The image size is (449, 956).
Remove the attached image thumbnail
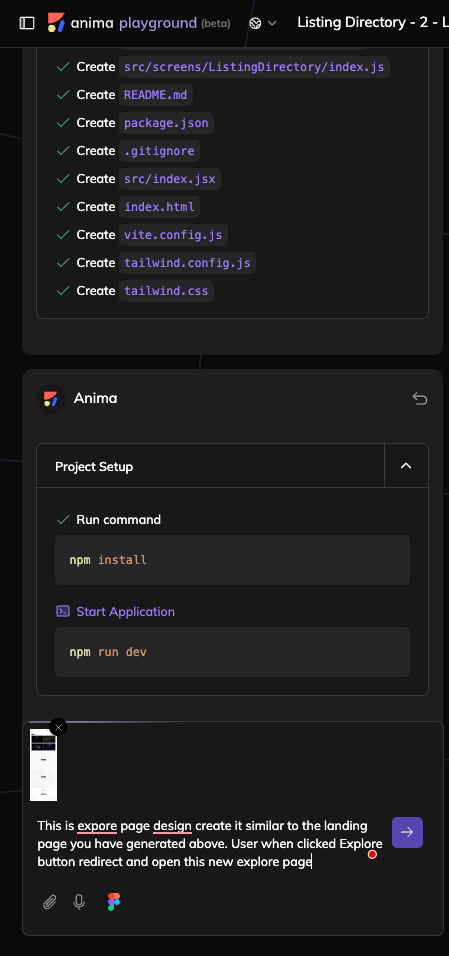[x=58, y=727]
